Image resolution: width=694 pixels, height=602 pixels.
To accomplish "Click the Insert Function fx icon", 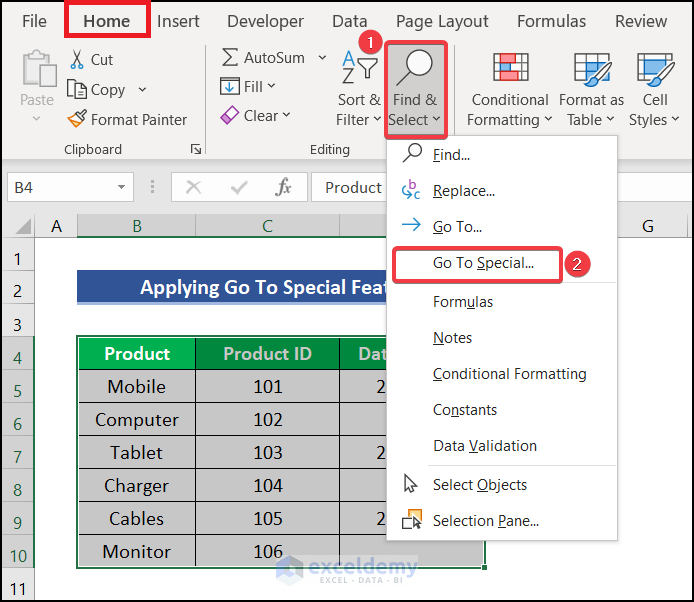I will (x=284, y=187).
